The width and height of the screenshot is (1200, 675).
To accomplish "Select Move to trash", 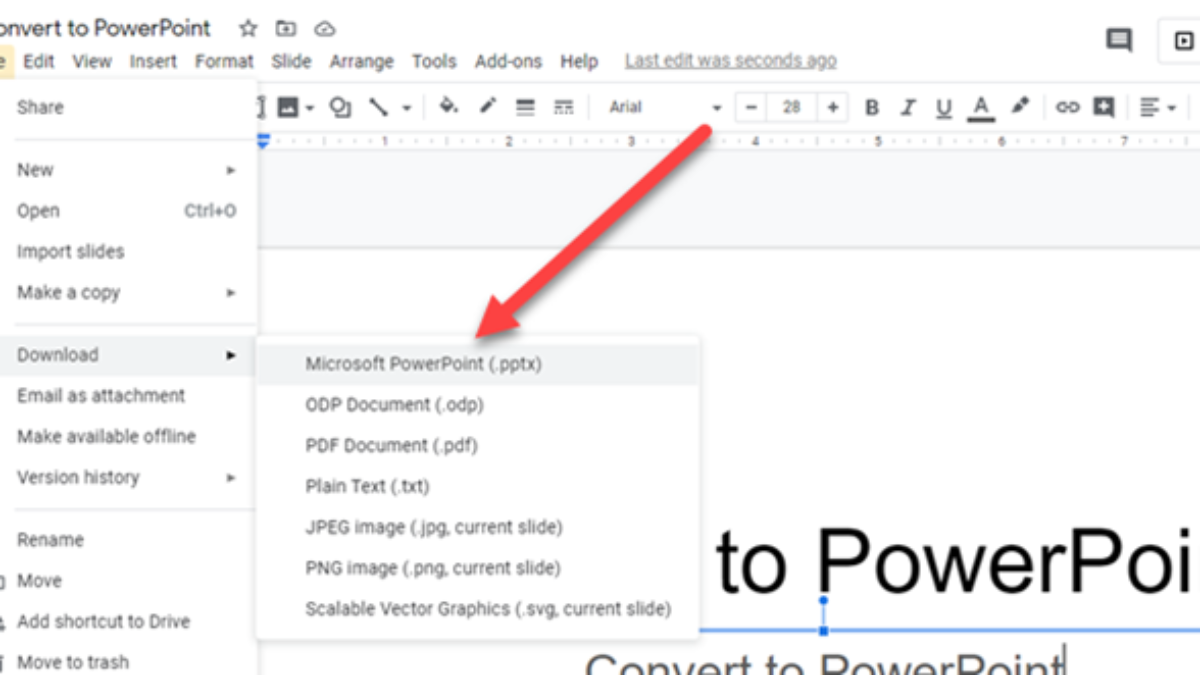I will (x=128, y=662).
